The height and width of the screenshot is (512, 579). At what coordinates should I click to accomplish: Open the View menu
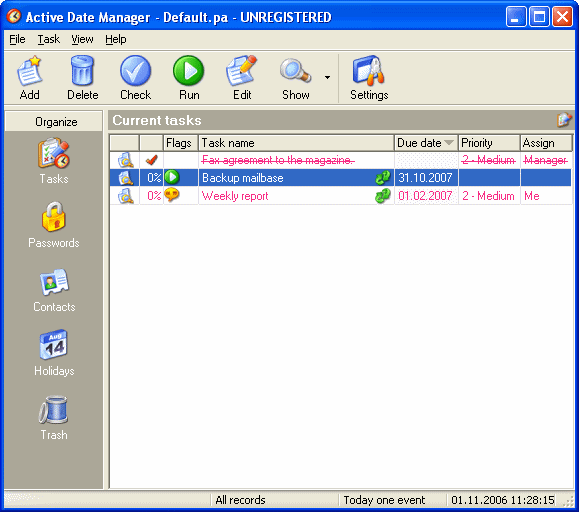(x=82, y=39)
